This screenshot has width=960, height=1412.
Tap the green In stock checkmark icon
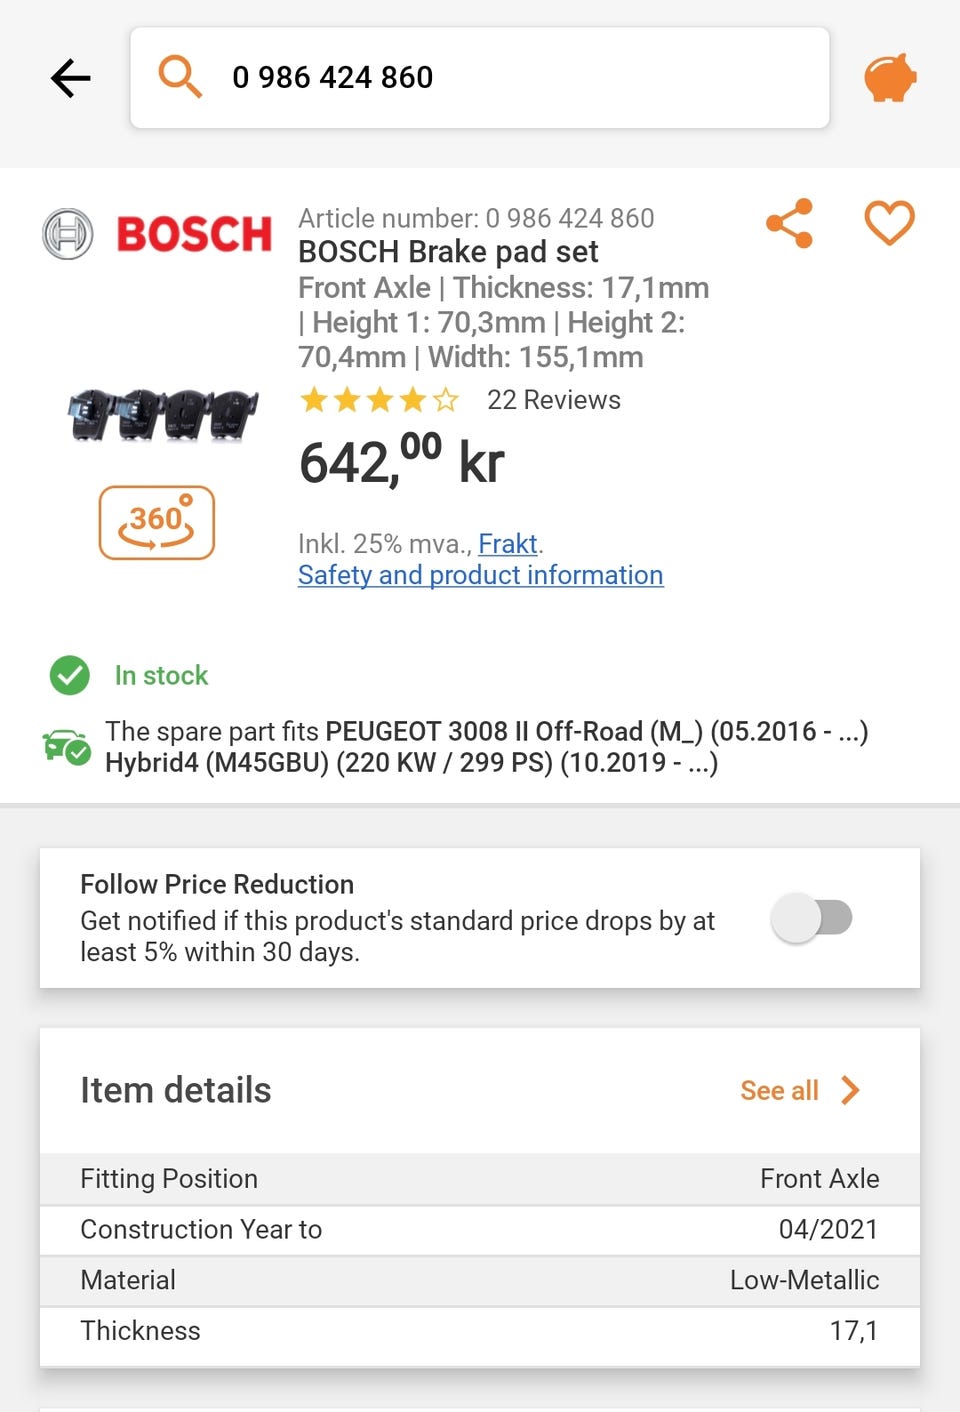(x=70, y=676)
